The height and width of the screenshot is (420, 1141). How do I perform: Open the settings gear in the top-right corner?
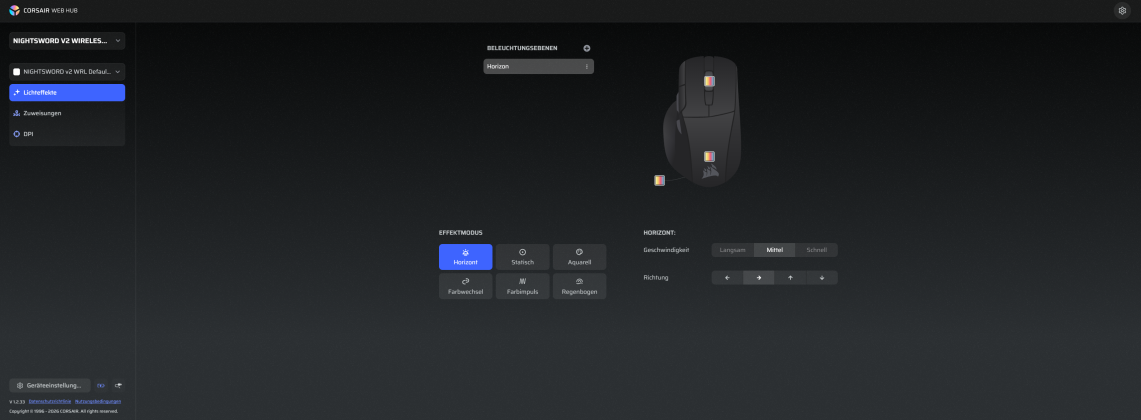[1122, 10]
